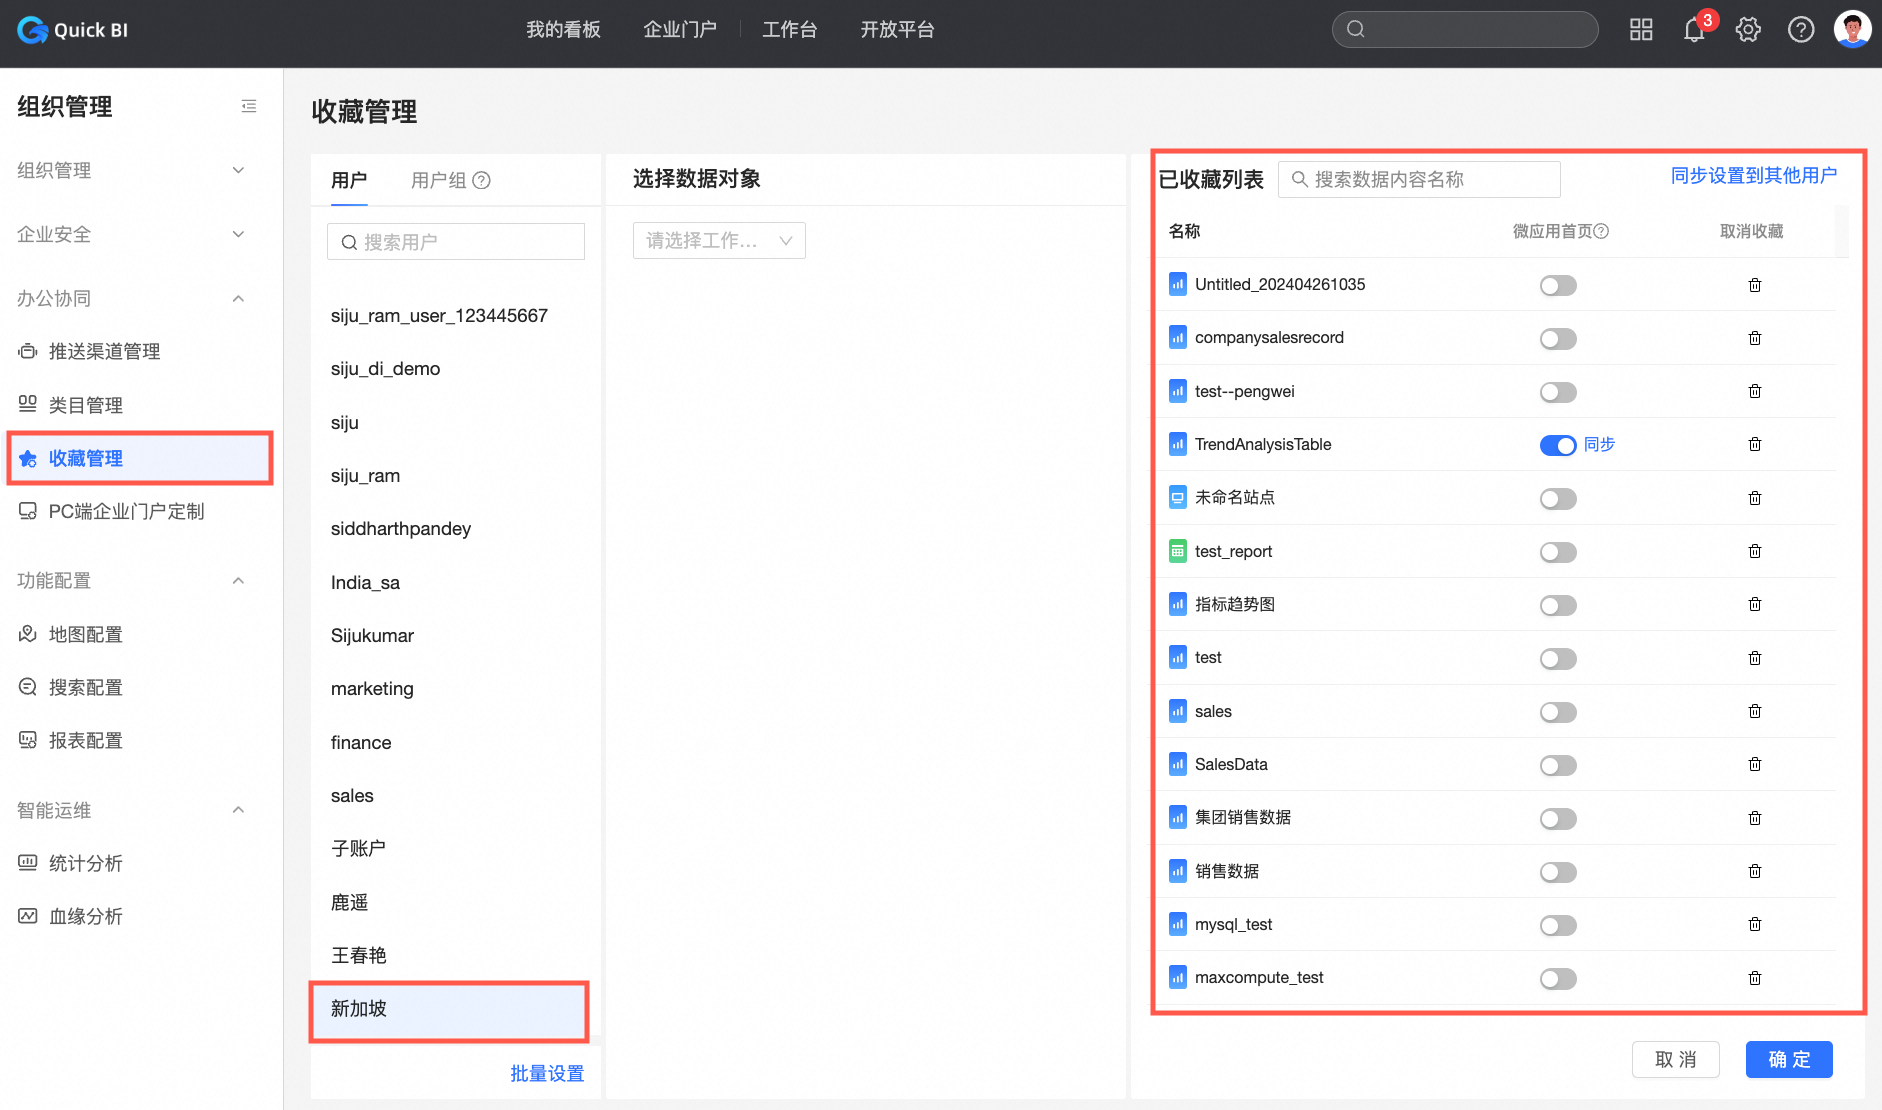Click the spreadsheet icon beside test_report
The width and height of the screenshot is (1882, 1110).
tap(1178, 551)
